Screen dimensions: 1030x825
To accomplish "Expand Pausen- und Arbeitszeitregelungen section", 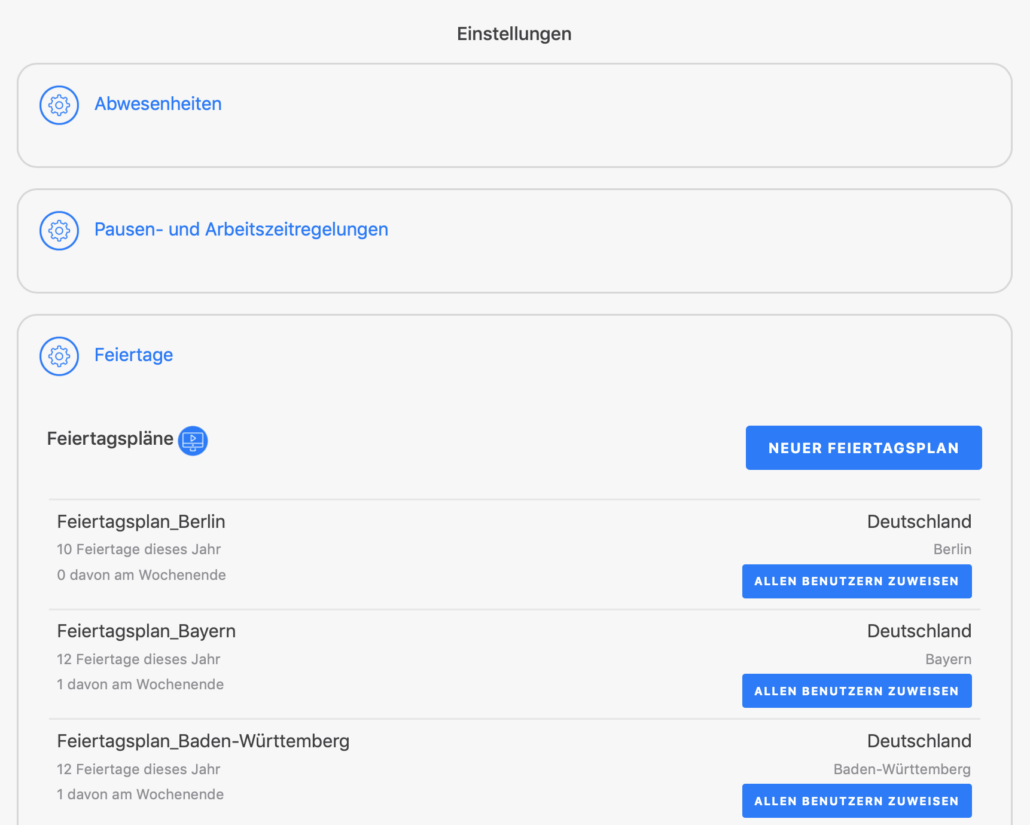I will [x=241, y=229].
